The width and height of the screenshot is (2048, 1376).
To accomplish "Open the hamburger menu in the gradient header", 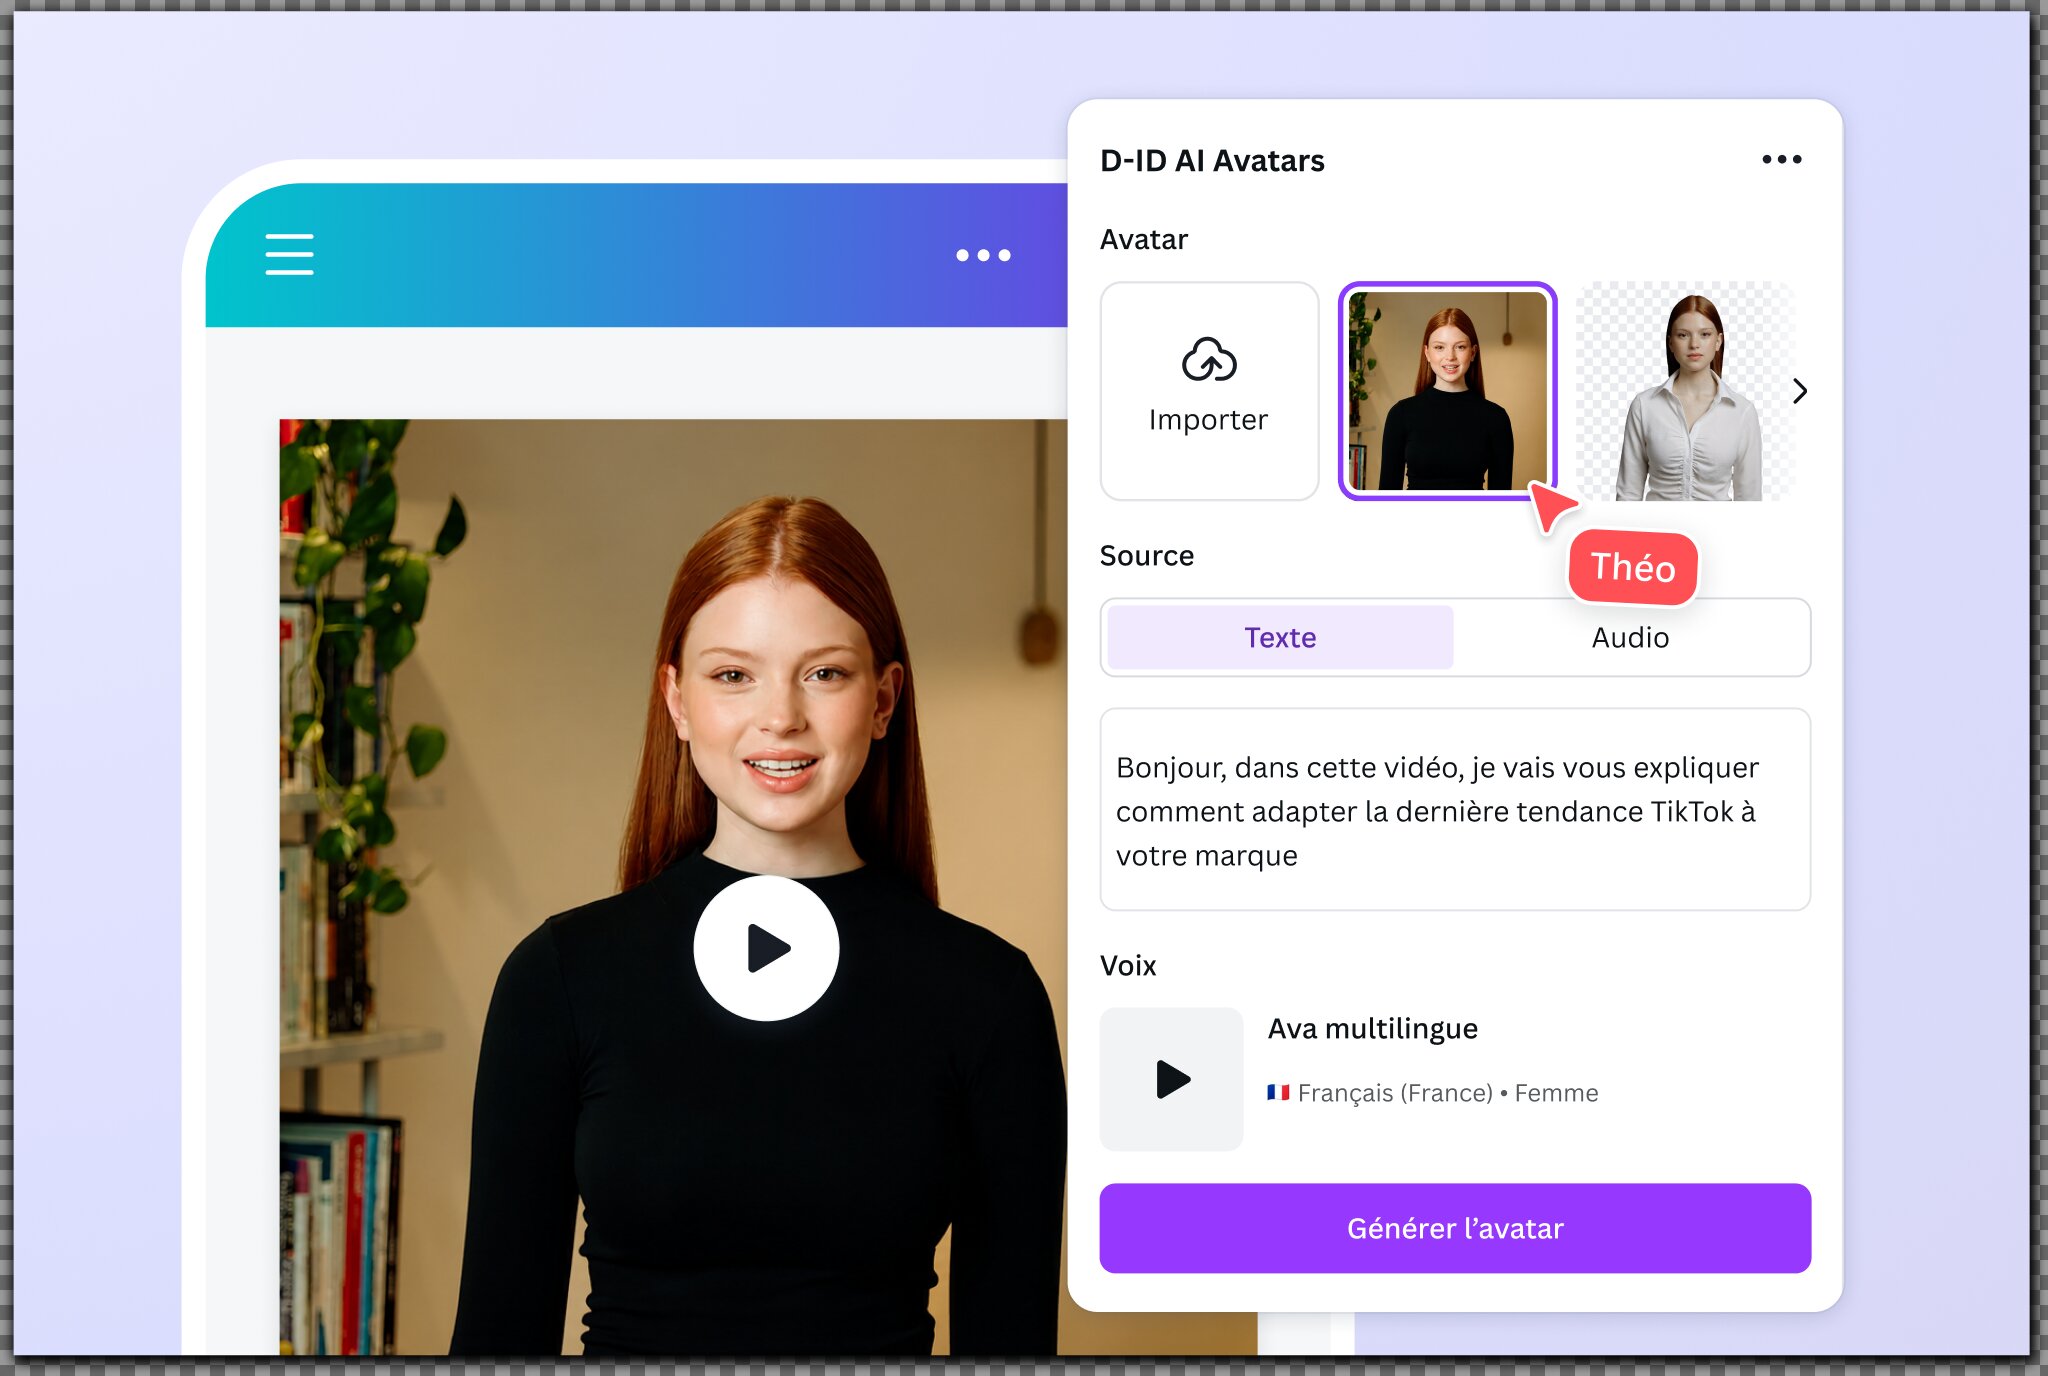I will tap(289, 254).
